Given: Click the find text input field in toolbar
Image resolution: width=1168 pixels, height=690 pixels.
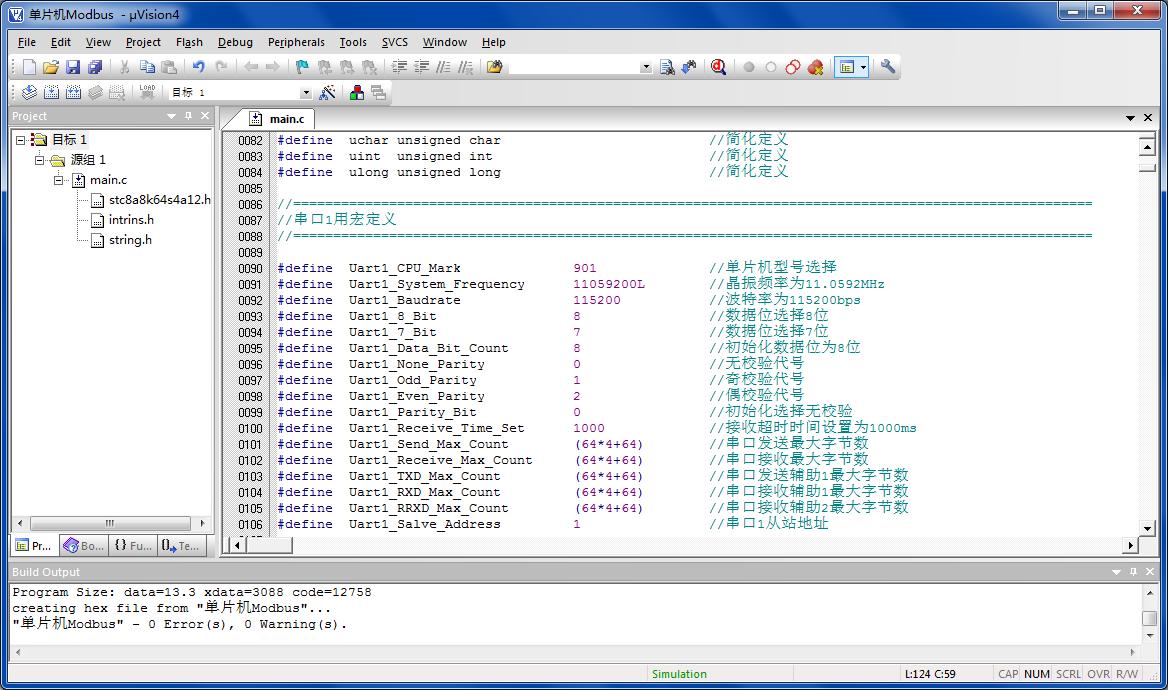Looking at the screenshot, I should click(x=574, y=67).
